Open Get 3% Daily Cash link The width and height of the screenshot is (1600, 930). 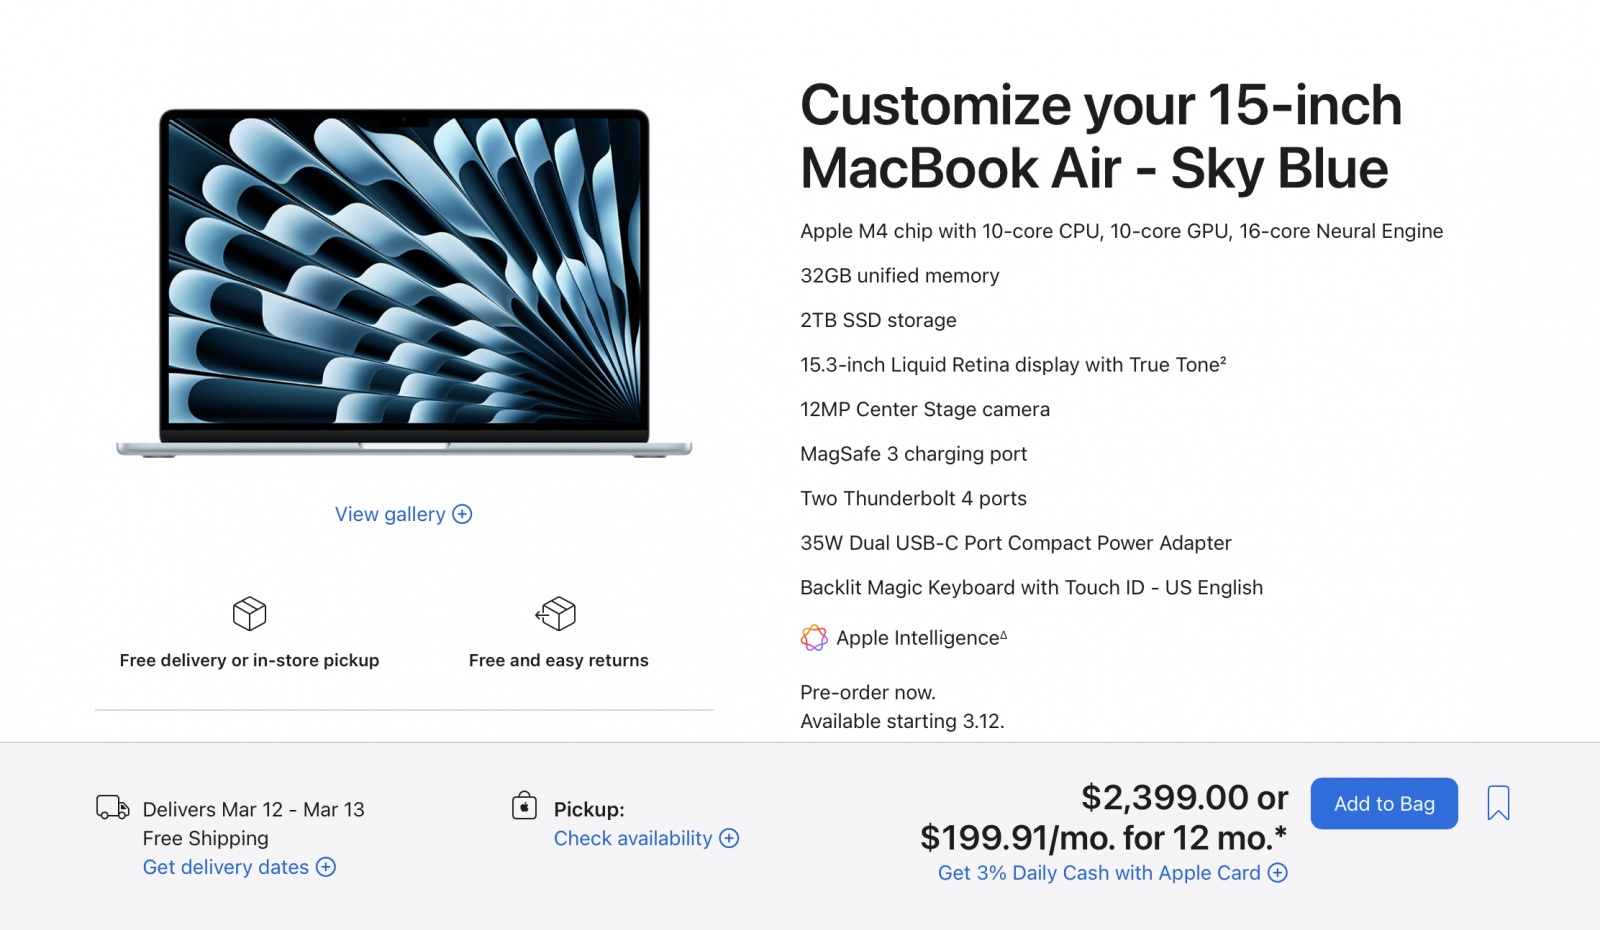point(1099,873)
